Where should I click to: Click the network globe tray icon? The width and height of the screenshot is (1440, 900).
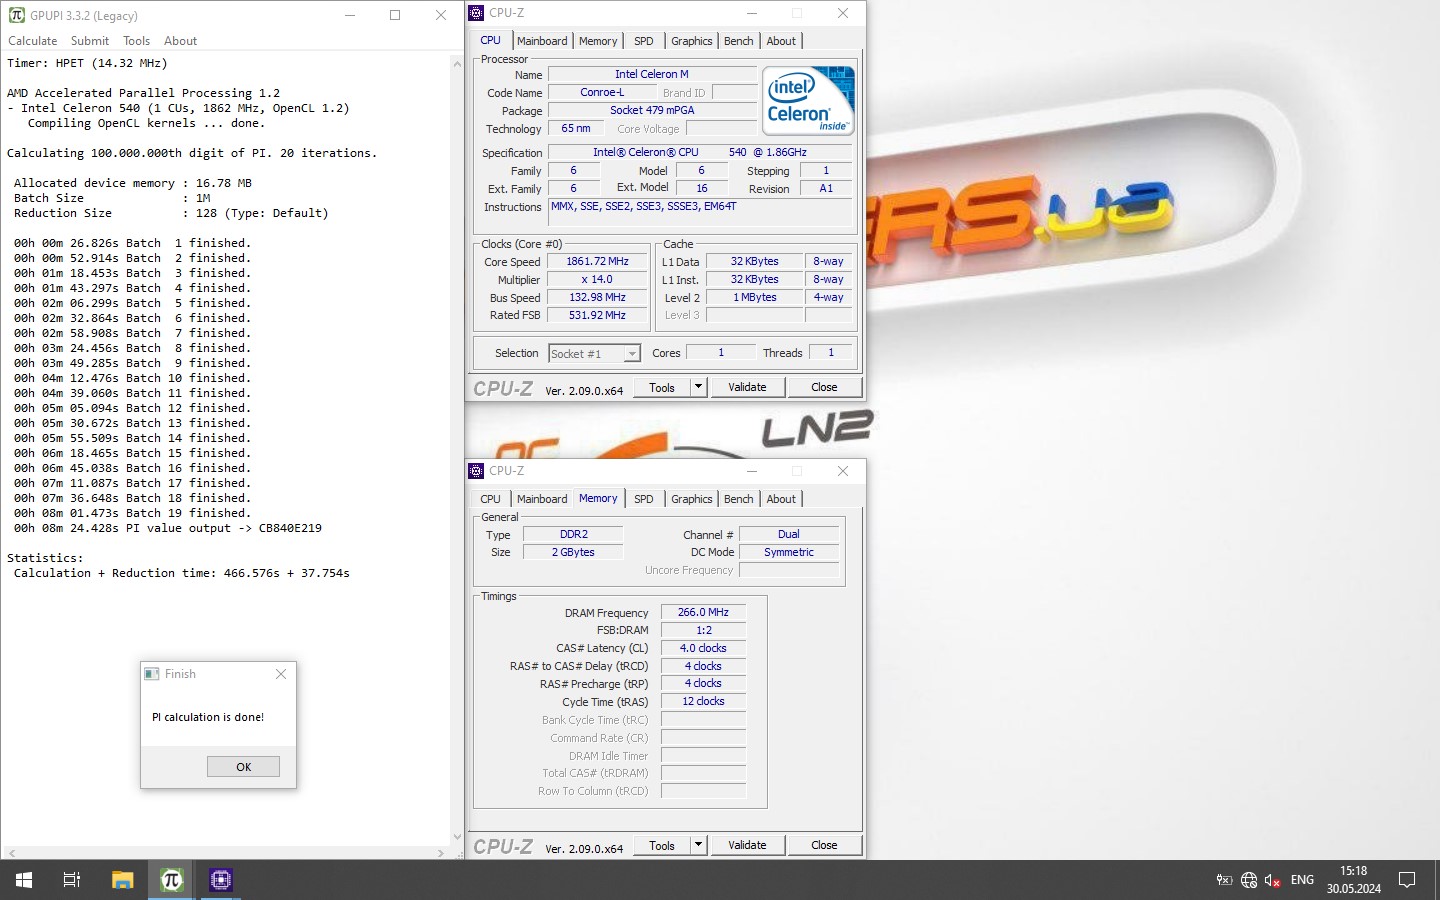(x=1248, y=880)
